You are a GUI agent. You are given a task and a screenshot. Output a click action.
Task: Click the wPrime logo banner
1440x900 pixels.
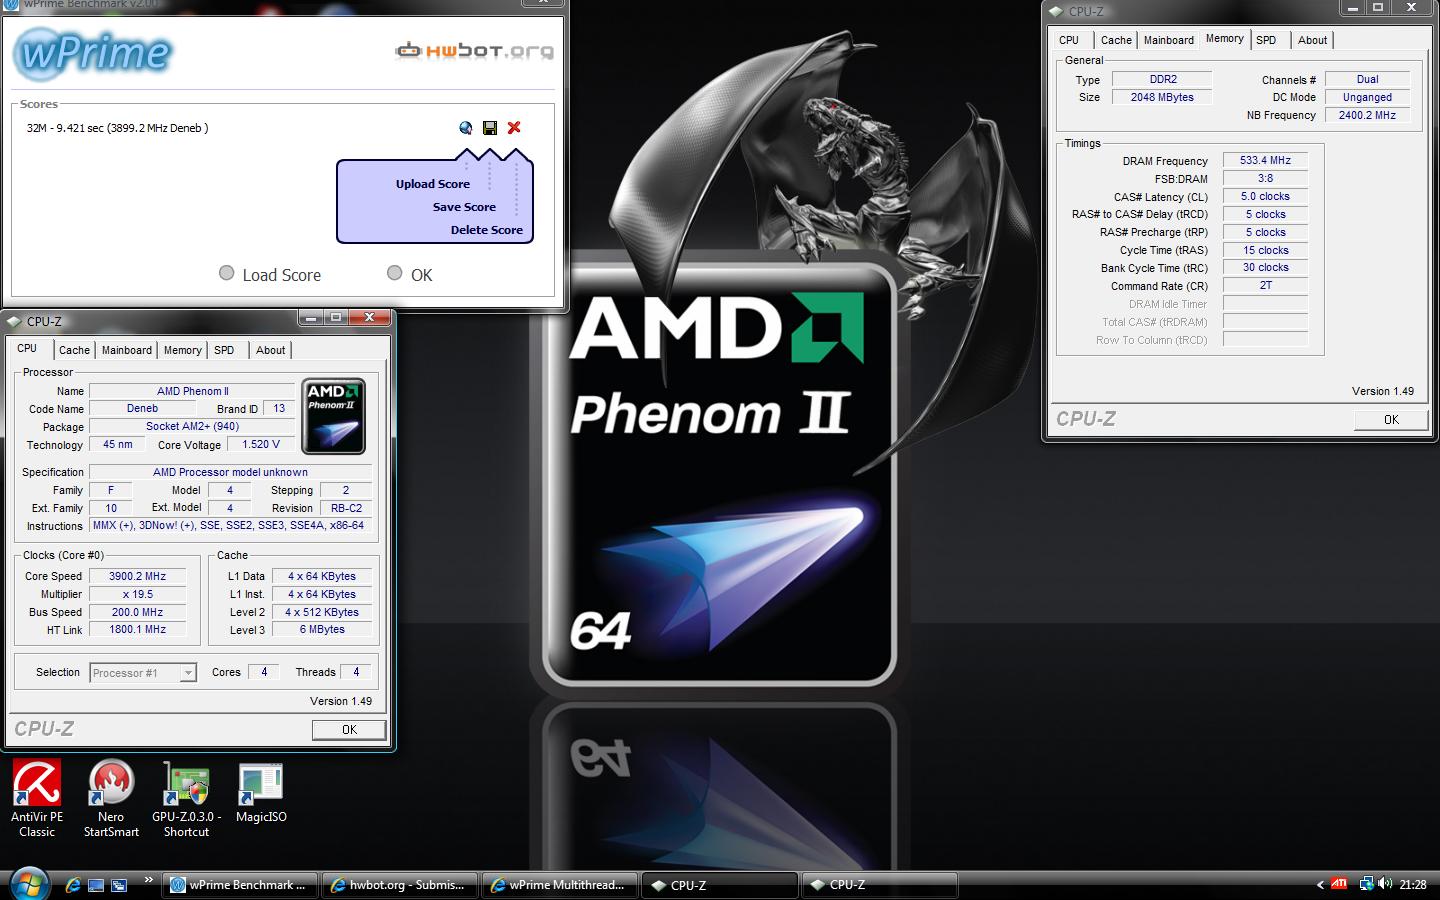pyautogui.click(x=95, y=53)
